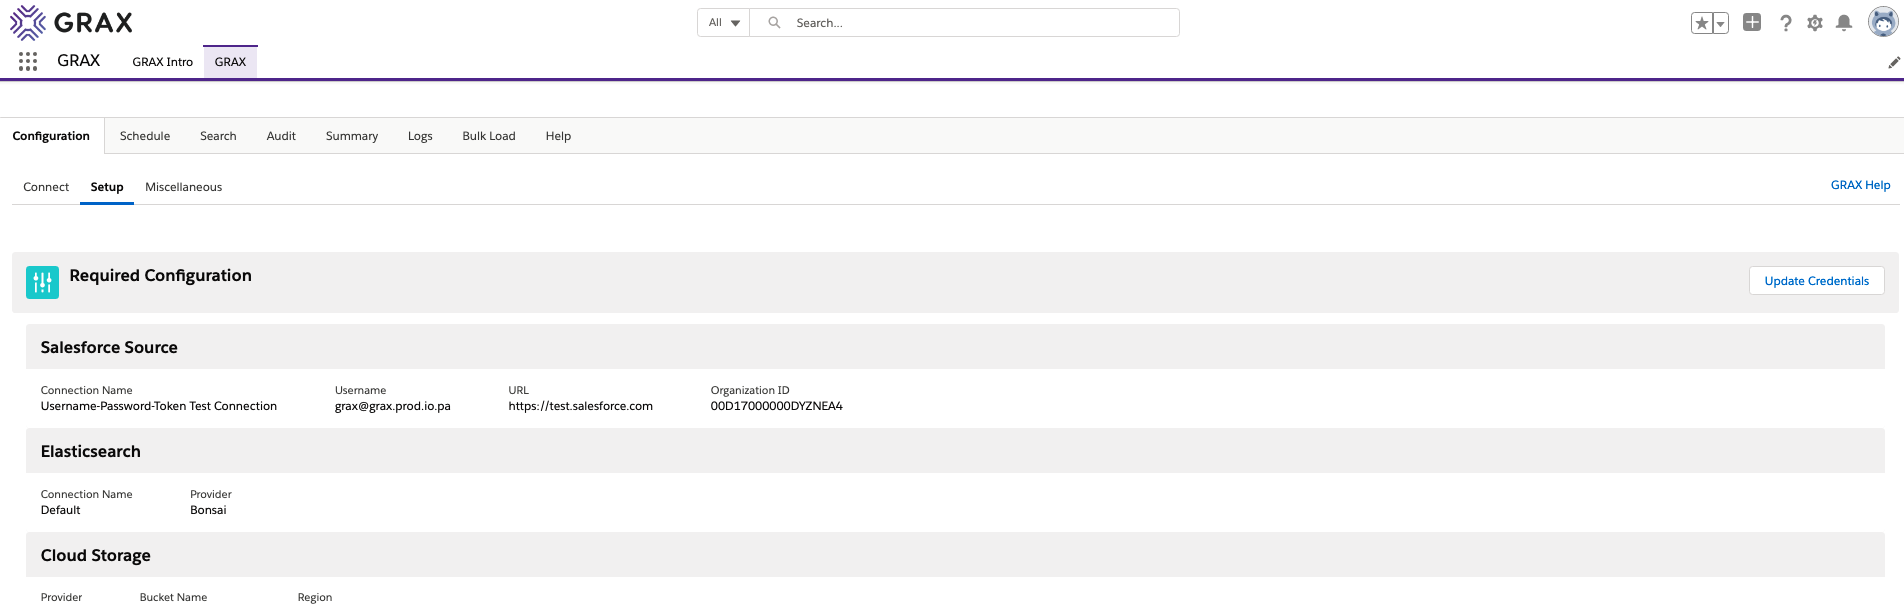Click the pencil edit navigation icon
Viewport: 1904px width, 605px height.
click(x=1894, y=62)
